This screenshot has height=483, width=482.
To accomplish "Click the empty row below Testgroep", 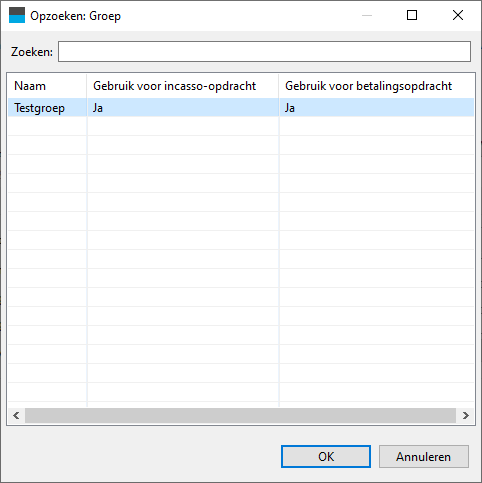I will [x=241, y=126].
